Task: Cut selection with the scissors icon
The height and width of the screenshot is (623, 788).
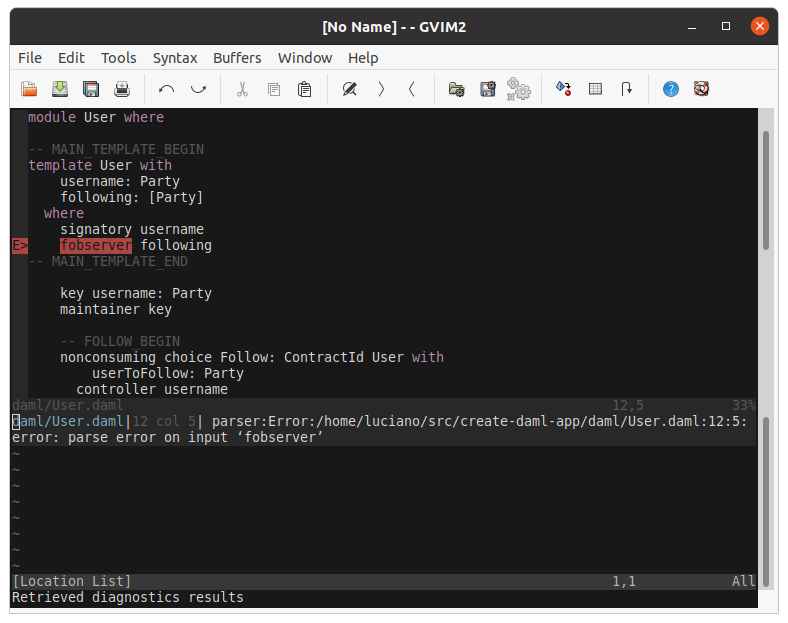Action: point(242,89)
